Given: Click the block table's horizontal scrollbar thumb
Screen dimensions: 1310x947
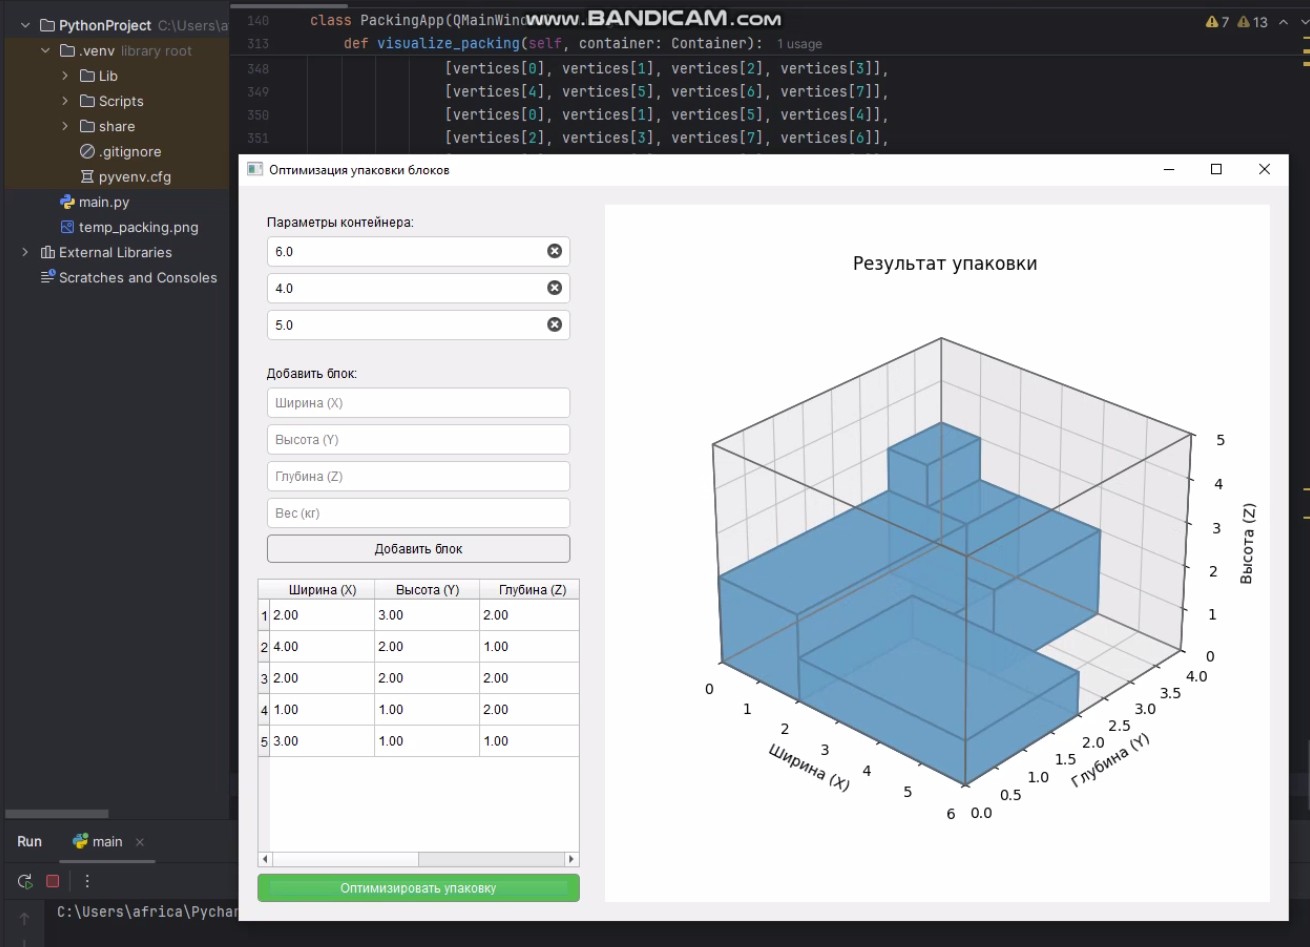Looking at the screenshot, I should tap(345, 859).
